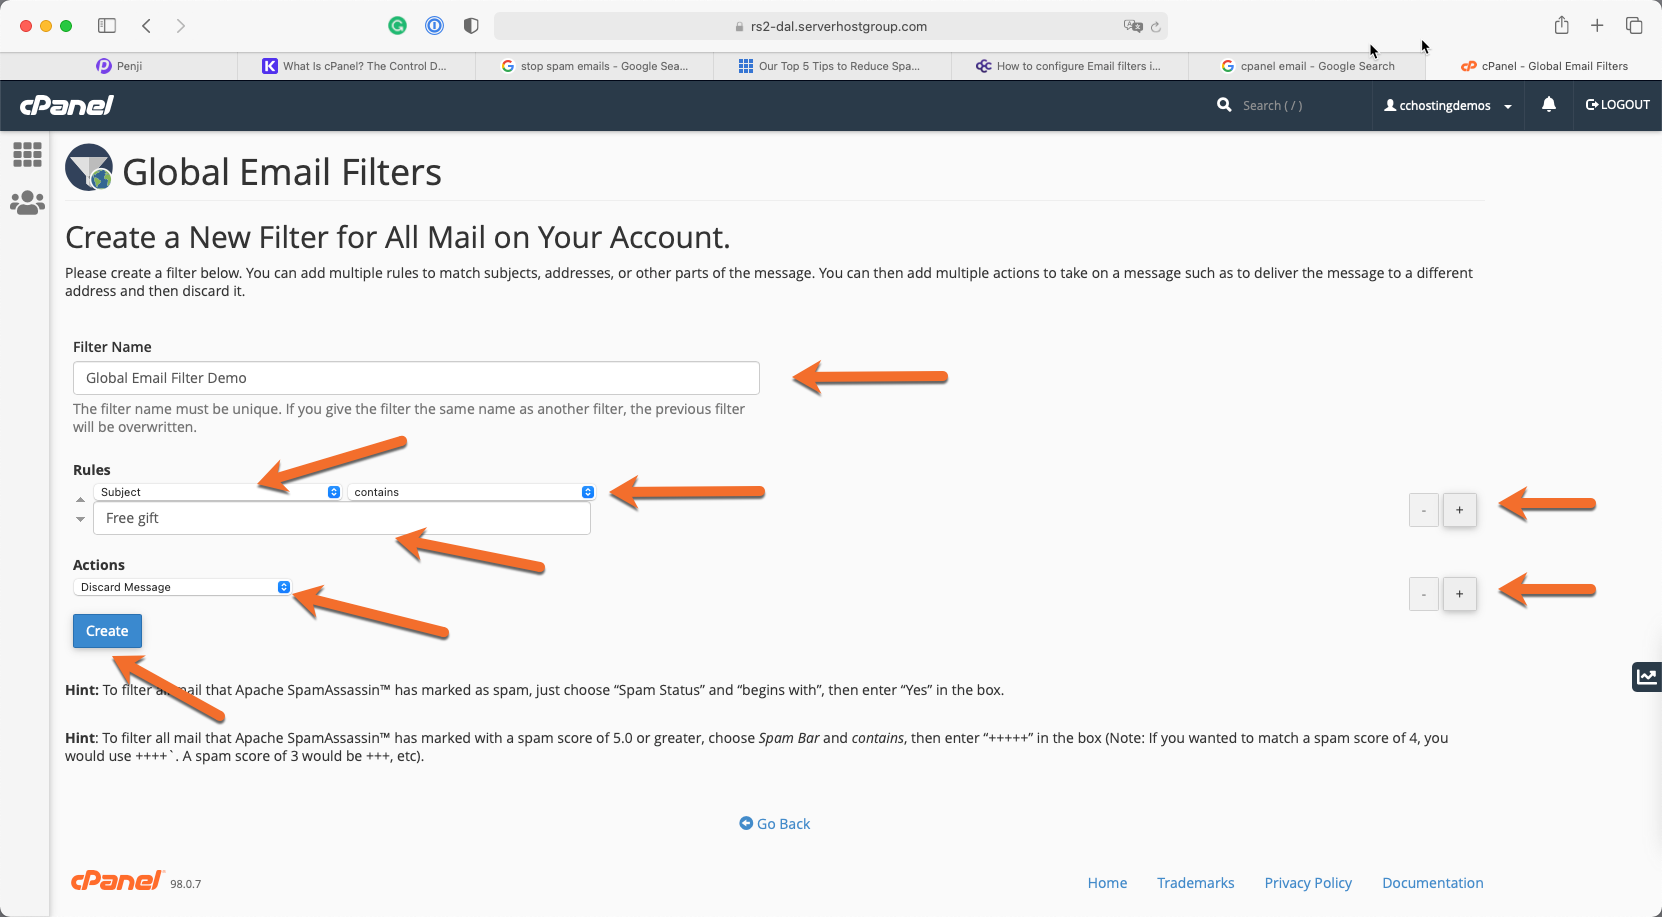Click the notifications bell icon
Viewport: 1662px width, 917px height.
[x=1548, y=105]
